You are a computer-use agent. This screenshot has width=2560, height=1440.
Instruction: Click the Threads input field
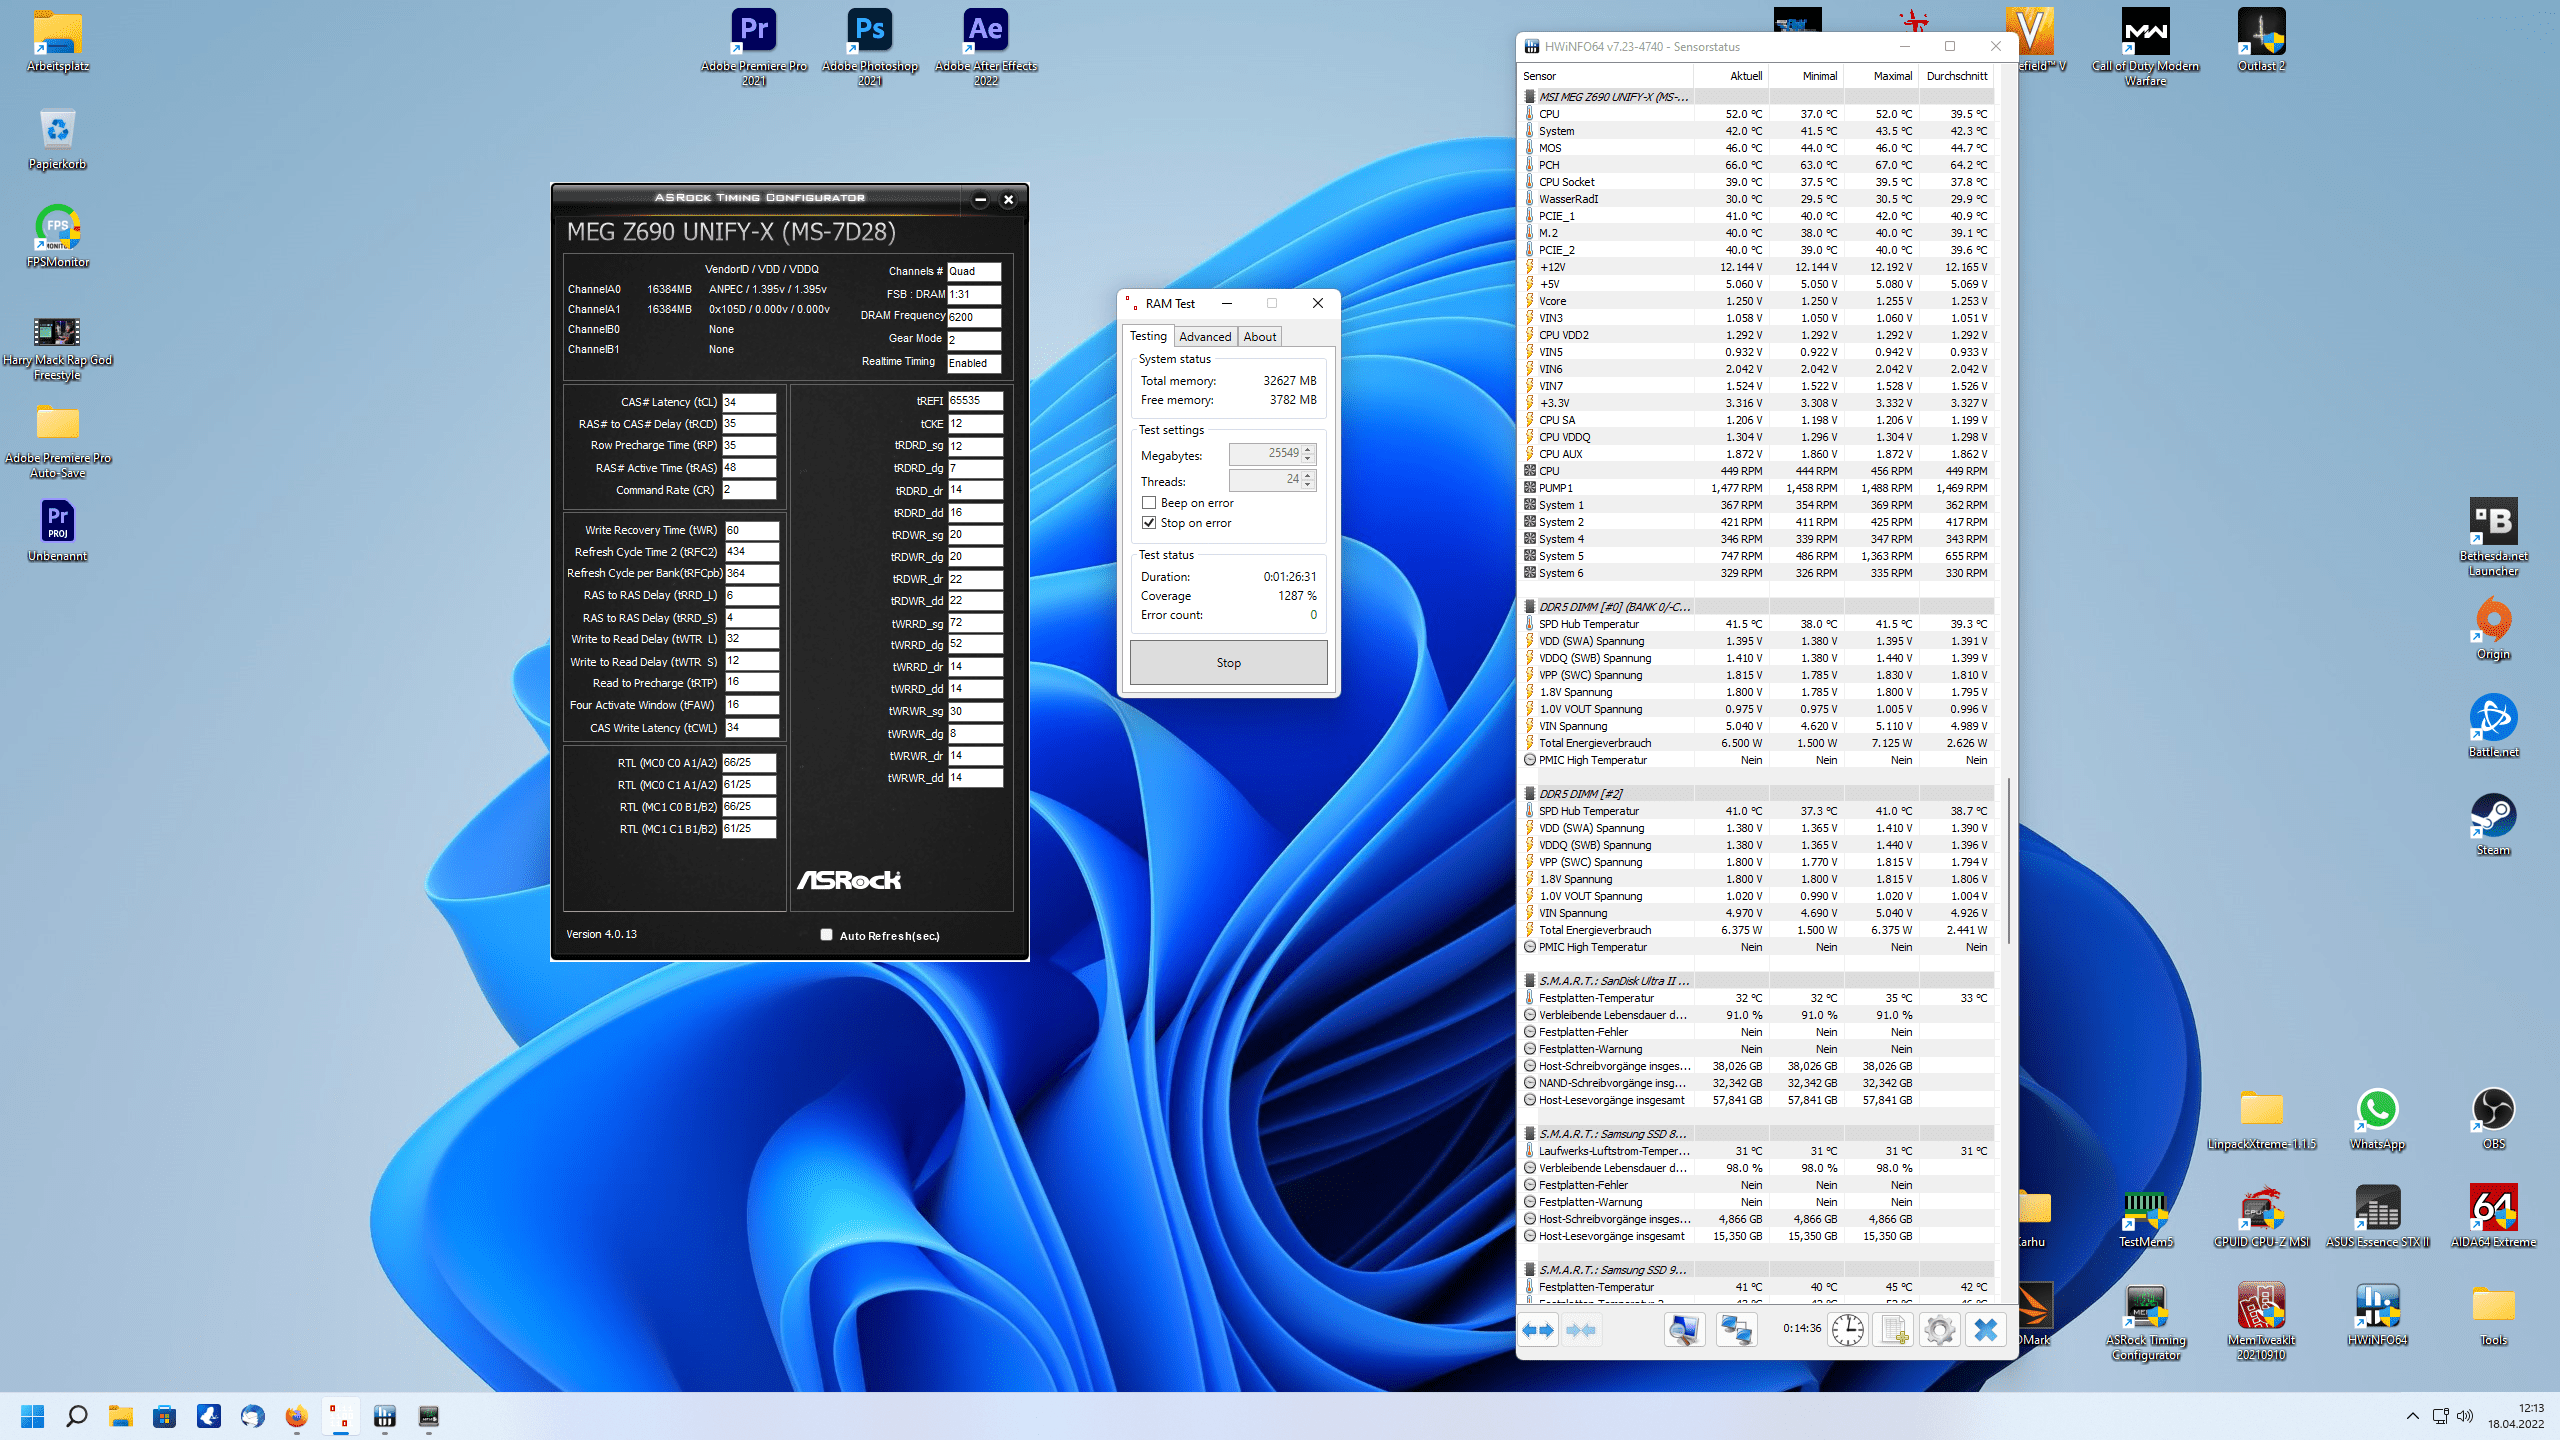(1265, 480)
